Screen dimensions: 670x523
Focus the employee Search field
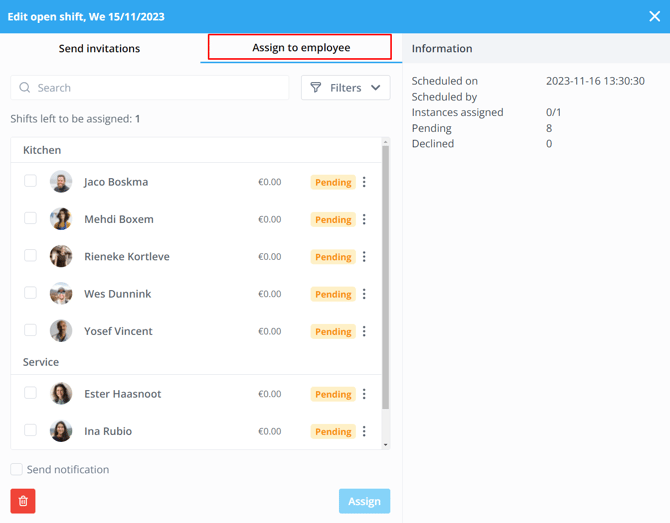[x=150, y=88]
